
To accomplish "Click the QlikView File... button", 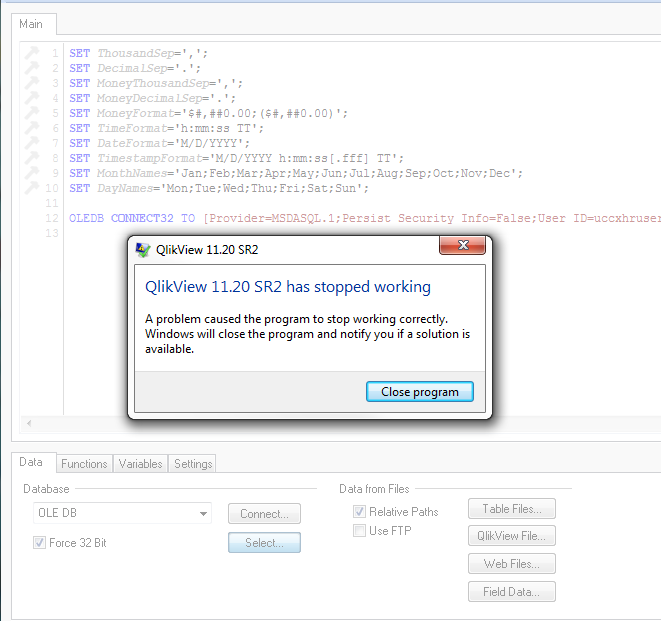I will (512, 535).
